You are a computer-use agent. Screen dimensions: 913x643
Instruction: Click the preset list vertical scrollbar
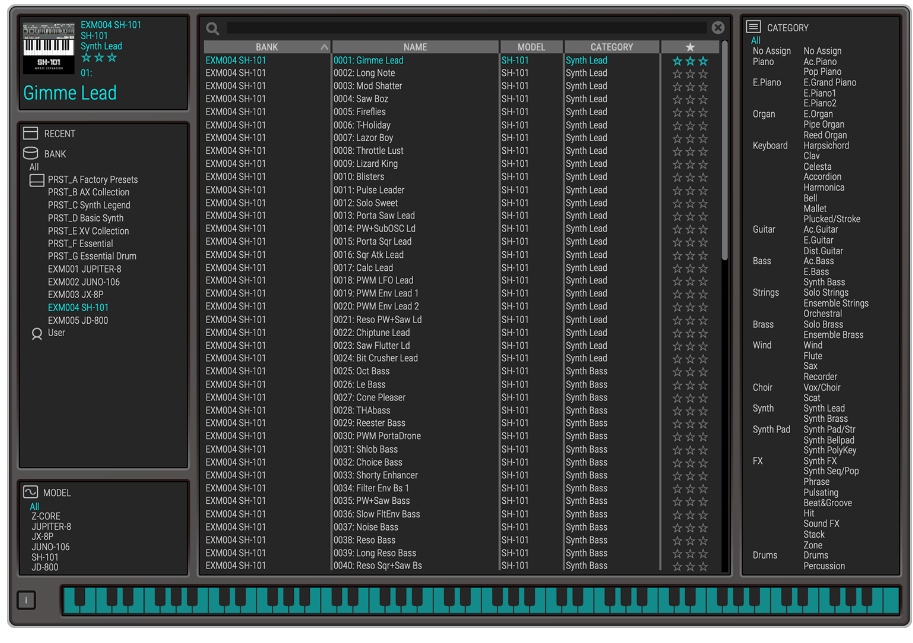(x=725, y=150)
